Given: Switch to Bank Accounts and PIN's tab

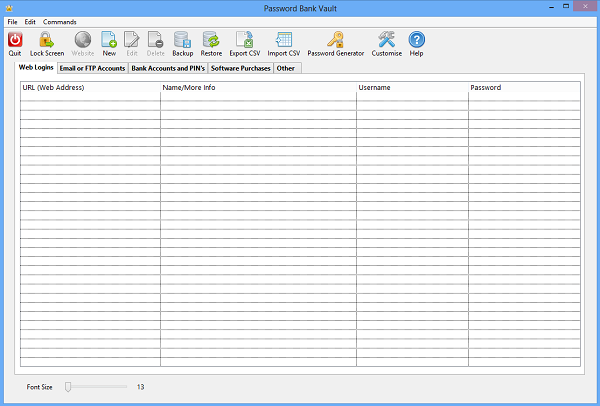Looking at the screenshot, I should point(168,68).
